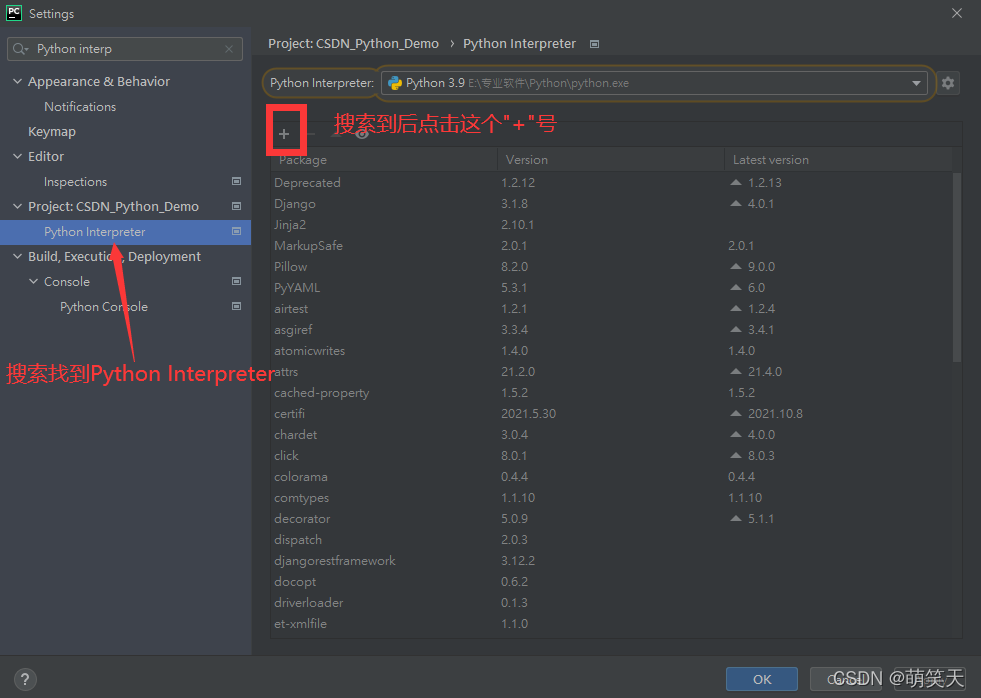This screenshot has width=981, height=698.
Task: Click upgrade arrow for airtest
Action: point(736,308)
